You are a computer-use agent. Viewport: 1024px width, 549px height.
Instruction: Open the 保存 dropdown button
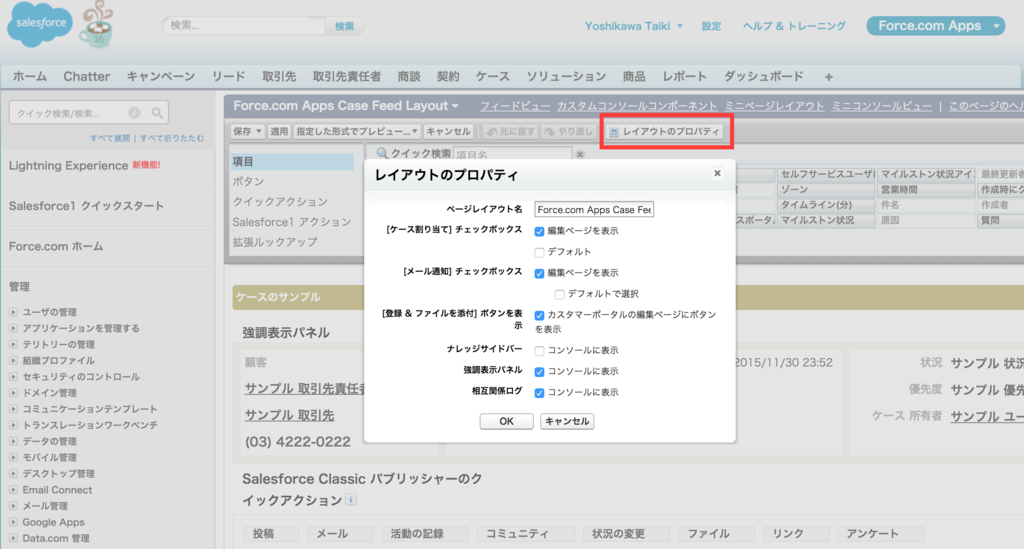pos(248,131)
